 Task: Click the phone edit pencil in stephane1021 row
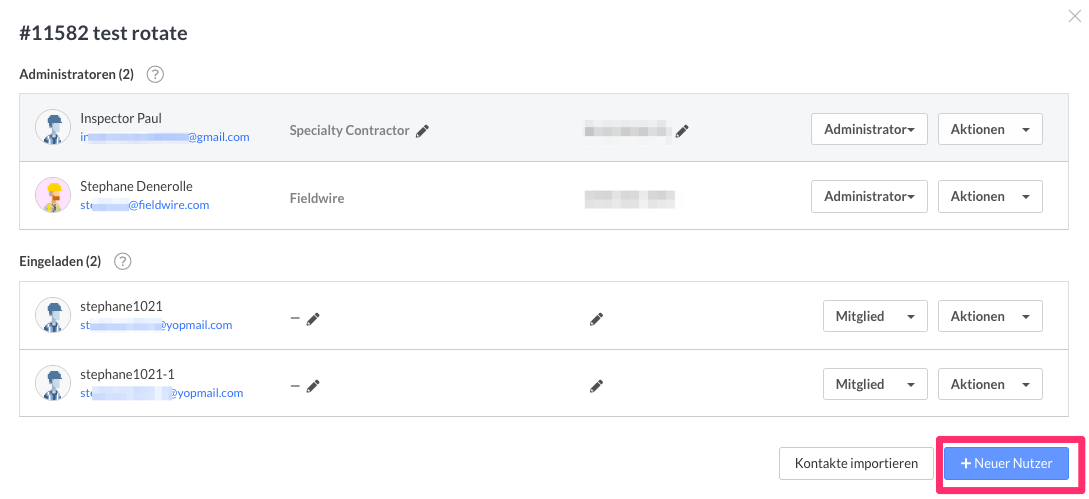click(597, 319)
